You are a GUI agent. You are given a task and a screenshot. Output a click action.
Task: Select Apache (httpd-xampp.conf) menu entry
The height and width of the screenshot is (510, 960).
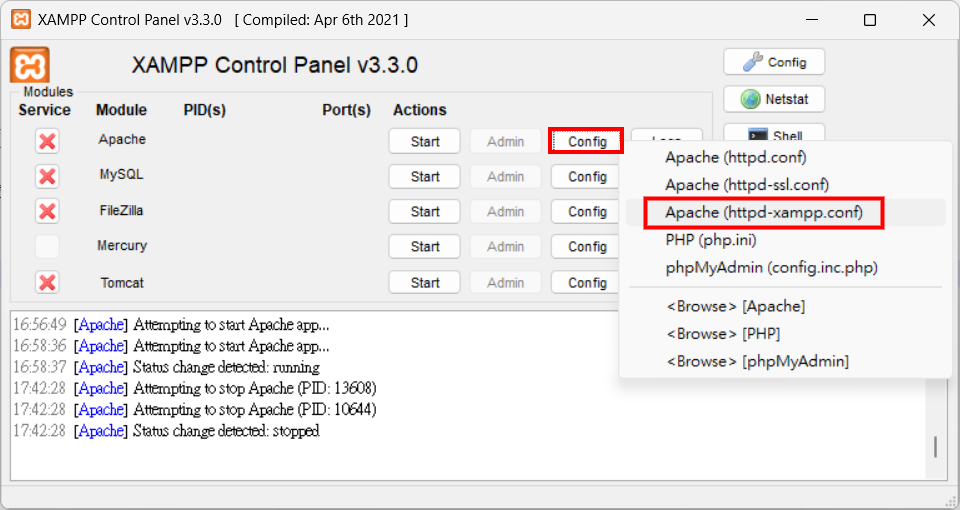click(763, 212)
